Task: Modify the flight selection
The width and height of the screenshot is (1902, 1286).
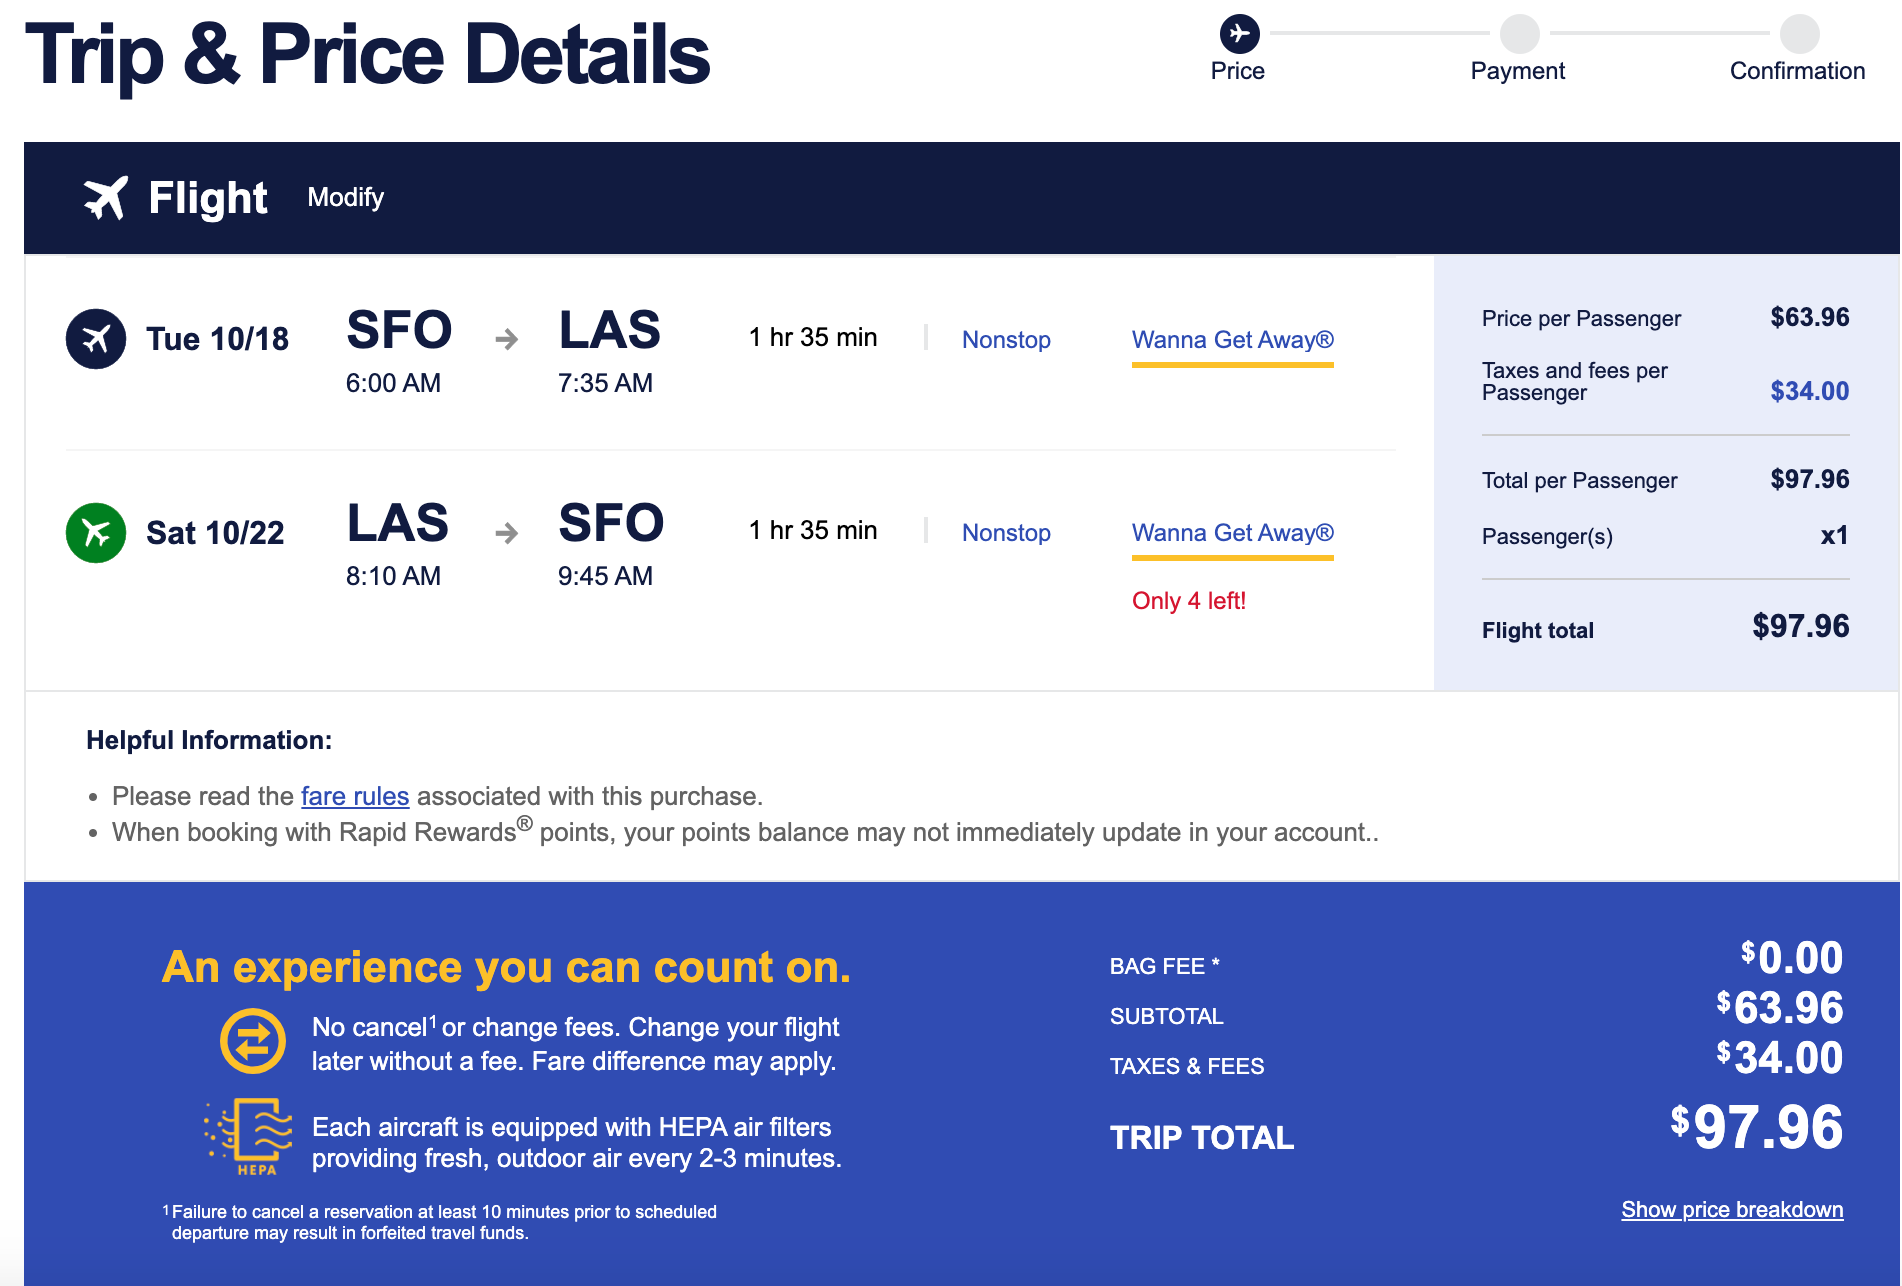Action: [x=345, y=197]
